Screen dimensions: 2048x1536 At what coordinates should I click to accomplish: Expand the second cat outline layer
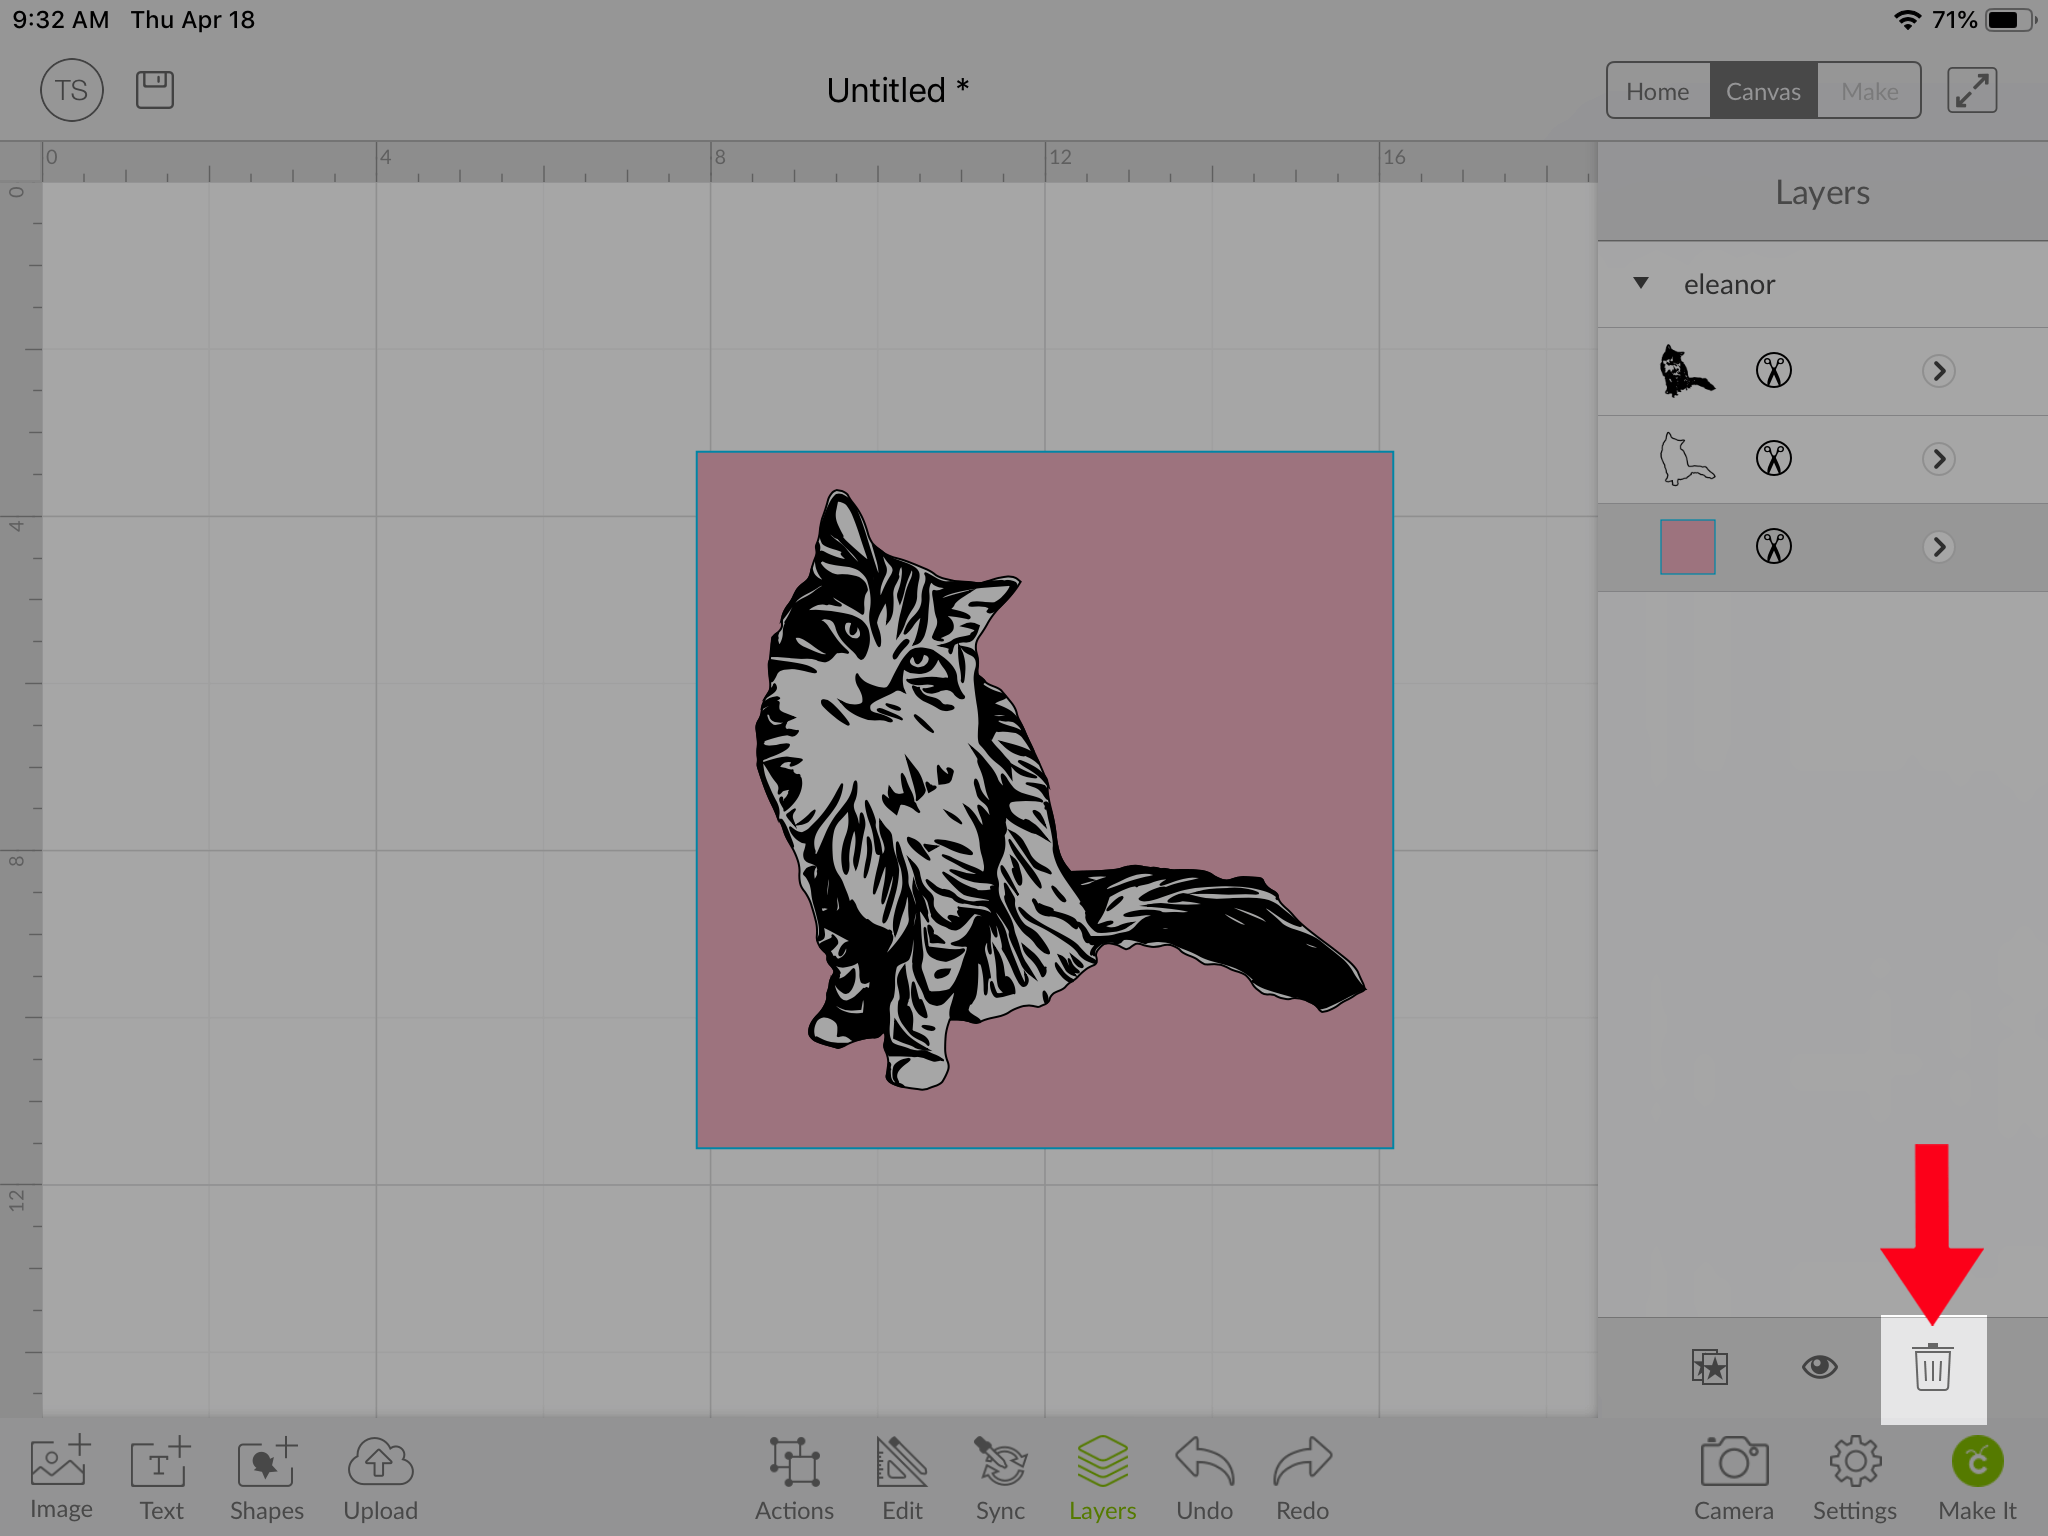tap(1938, 458)
